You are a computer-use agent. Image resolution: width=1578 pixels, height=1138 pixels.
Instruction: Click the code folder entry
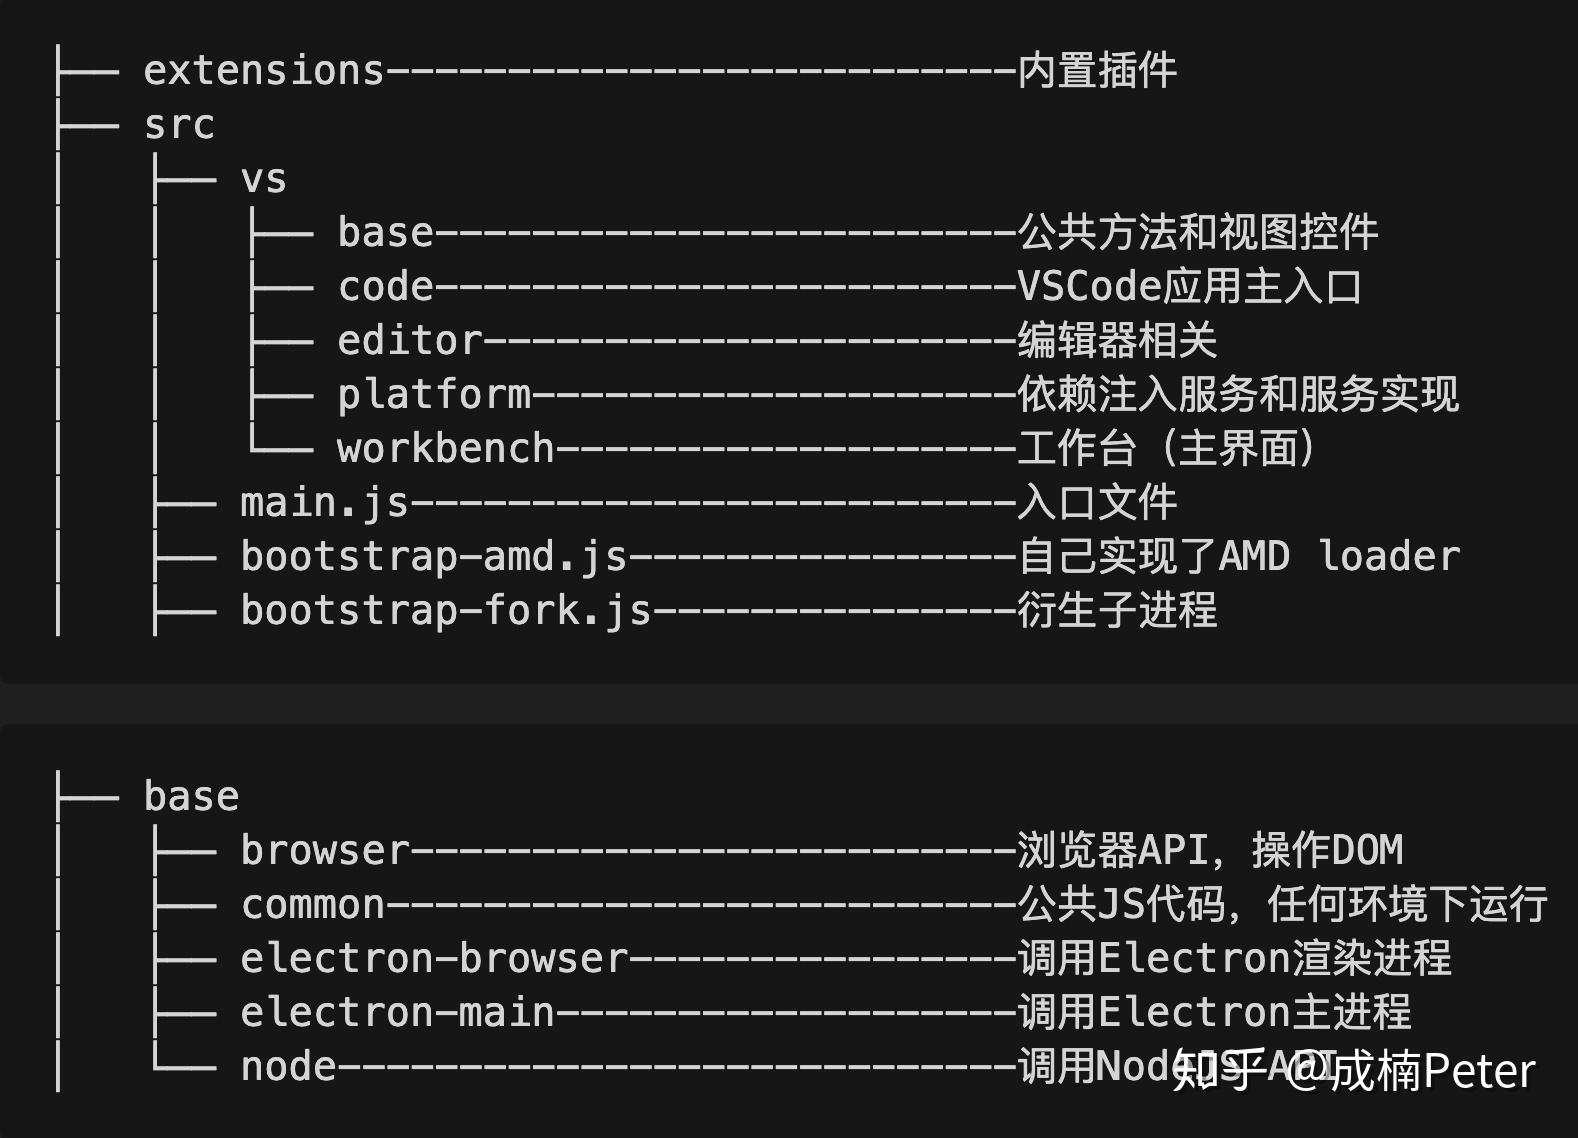click(385, 287)
